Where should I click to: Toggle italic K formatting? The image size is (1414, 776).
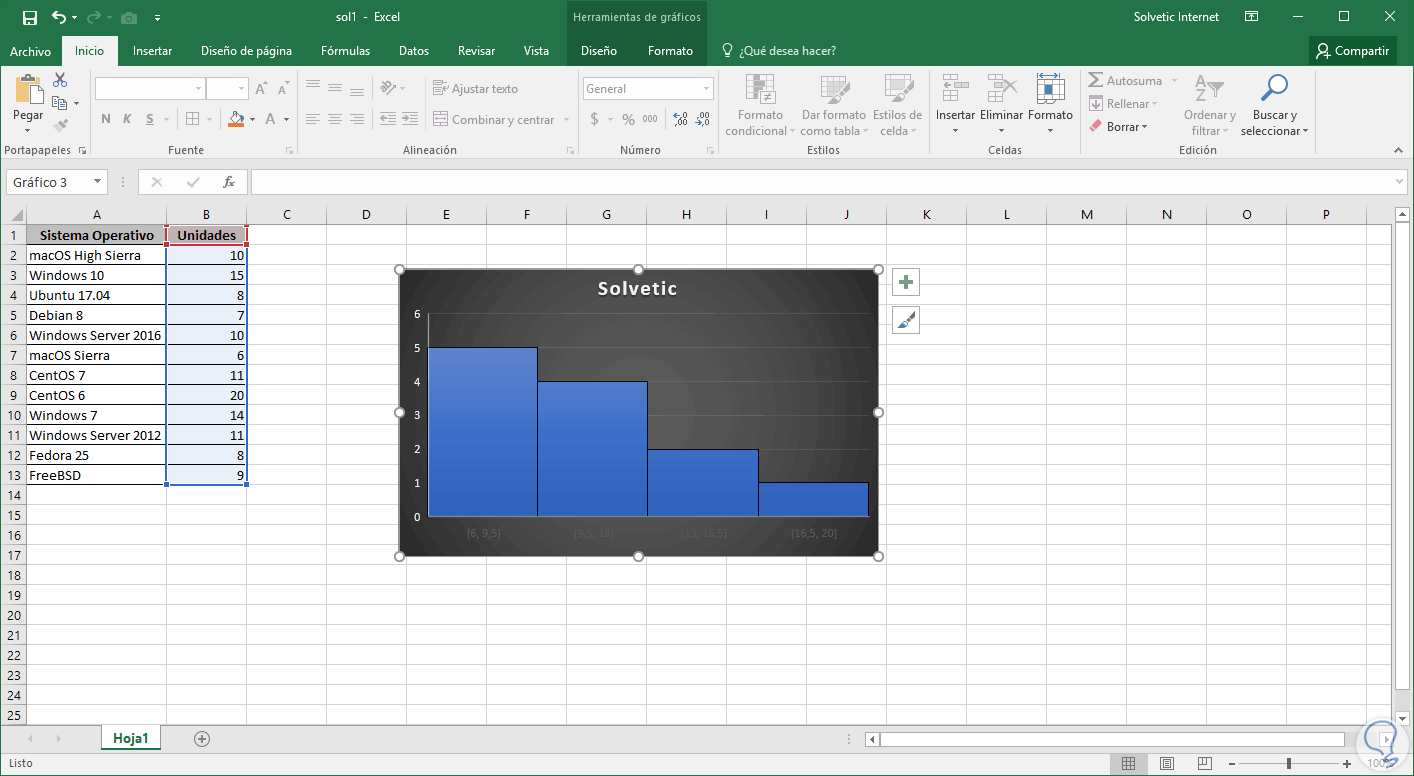[127, 119]
